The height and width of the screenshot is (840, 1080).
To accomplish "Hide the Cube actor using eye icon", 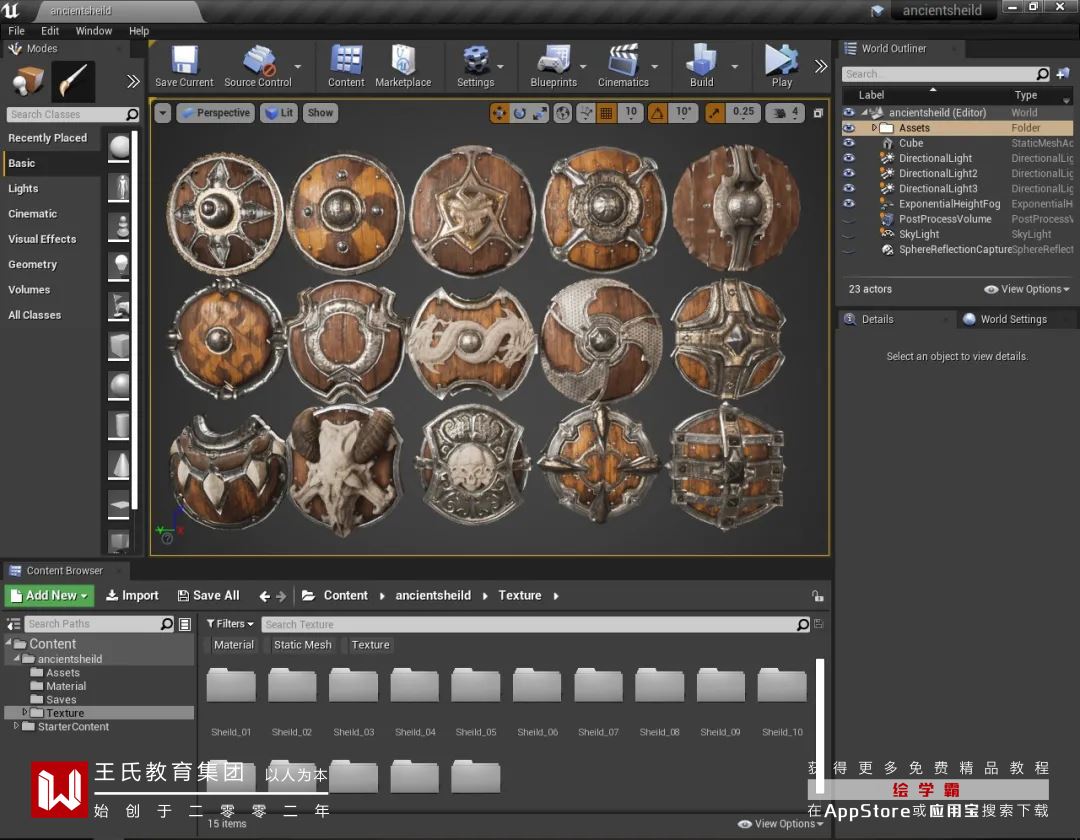I will (849, 143).
